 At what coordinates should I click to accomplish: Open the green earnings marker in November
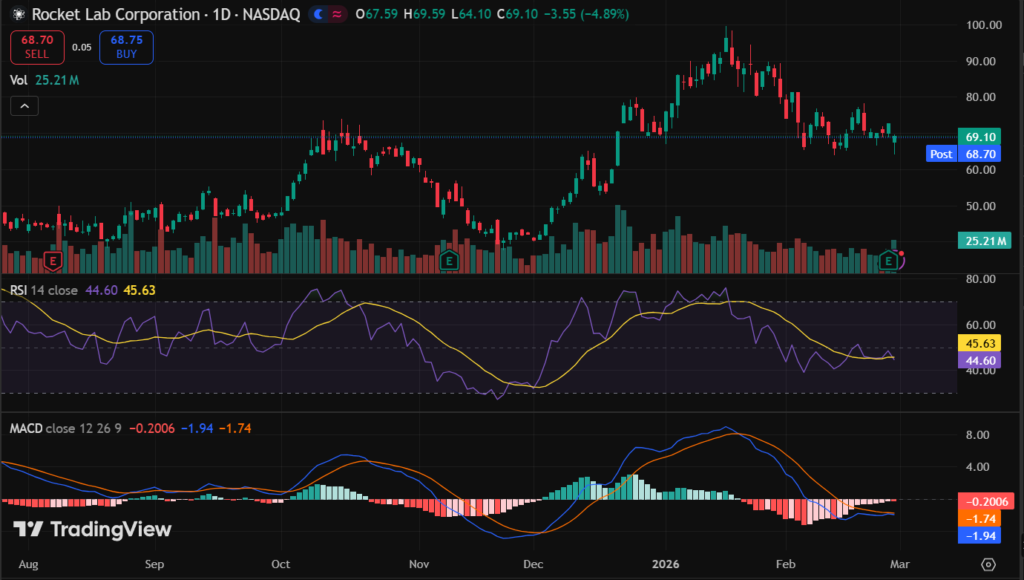[x=450, y=261]
